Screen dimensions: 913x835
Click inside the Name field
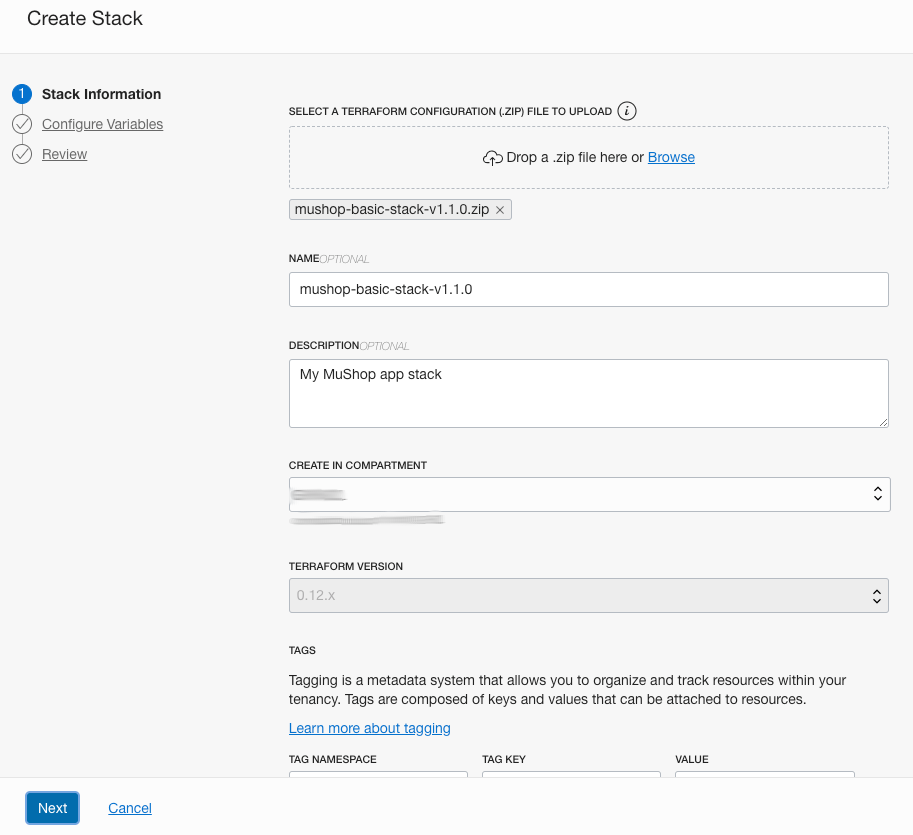click(588, 289)
